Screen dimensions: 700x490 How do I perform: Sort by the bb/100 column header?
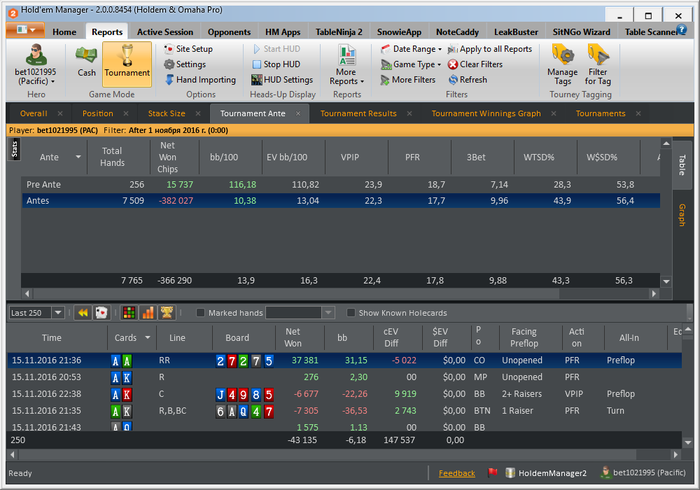(224, 157)
